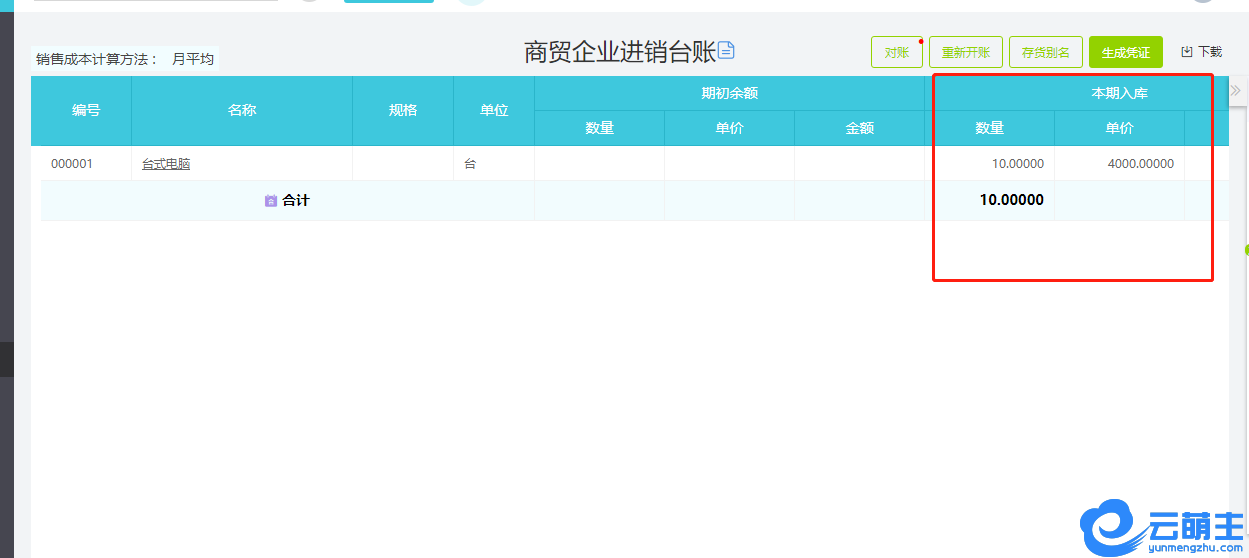Image resolution: width=1249 pixels, height=558 pixels.
Task: Click the document icon beside 商贸企业进销台账 title
Action: click(x=726, y=51)
